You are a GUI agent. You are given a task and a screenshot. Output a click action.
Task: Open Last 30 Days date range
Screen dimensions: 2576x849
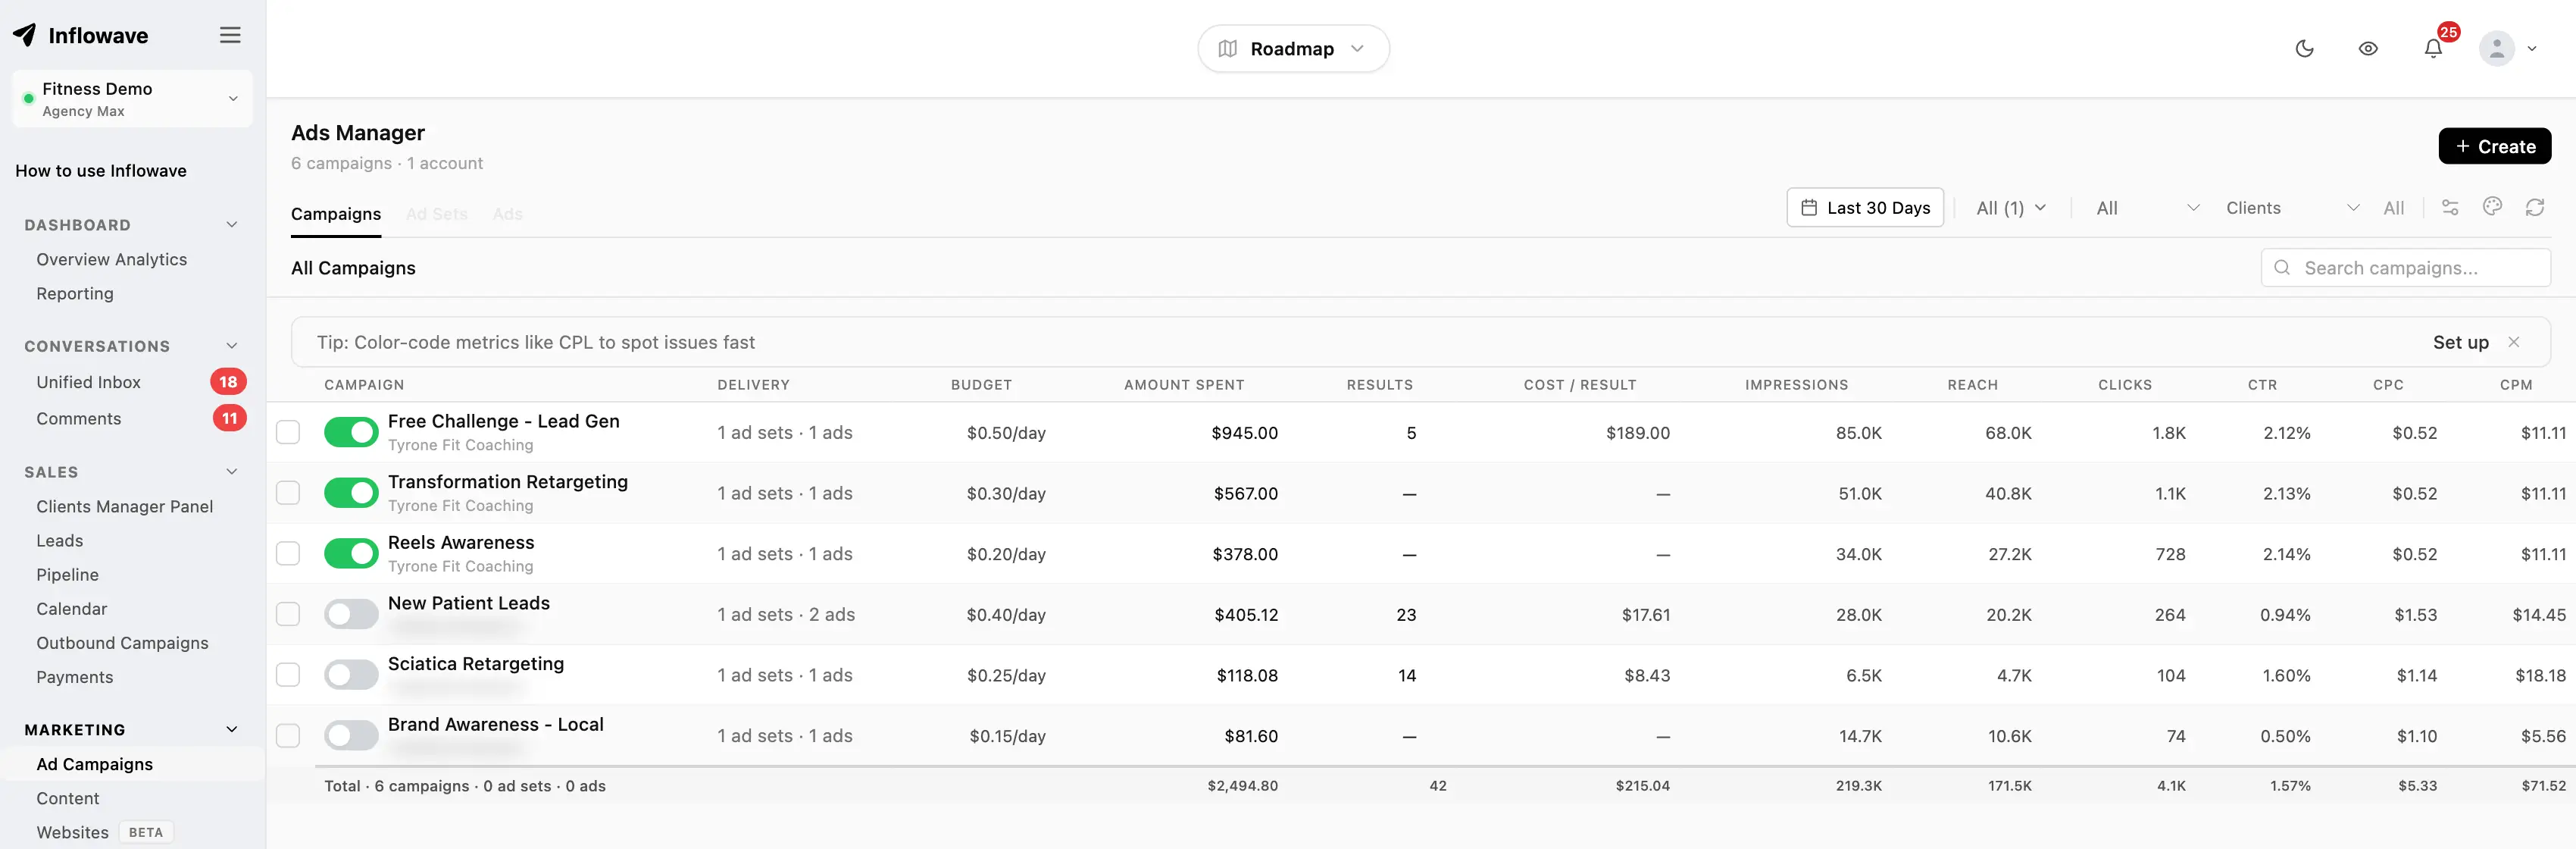coord(1865,207)
